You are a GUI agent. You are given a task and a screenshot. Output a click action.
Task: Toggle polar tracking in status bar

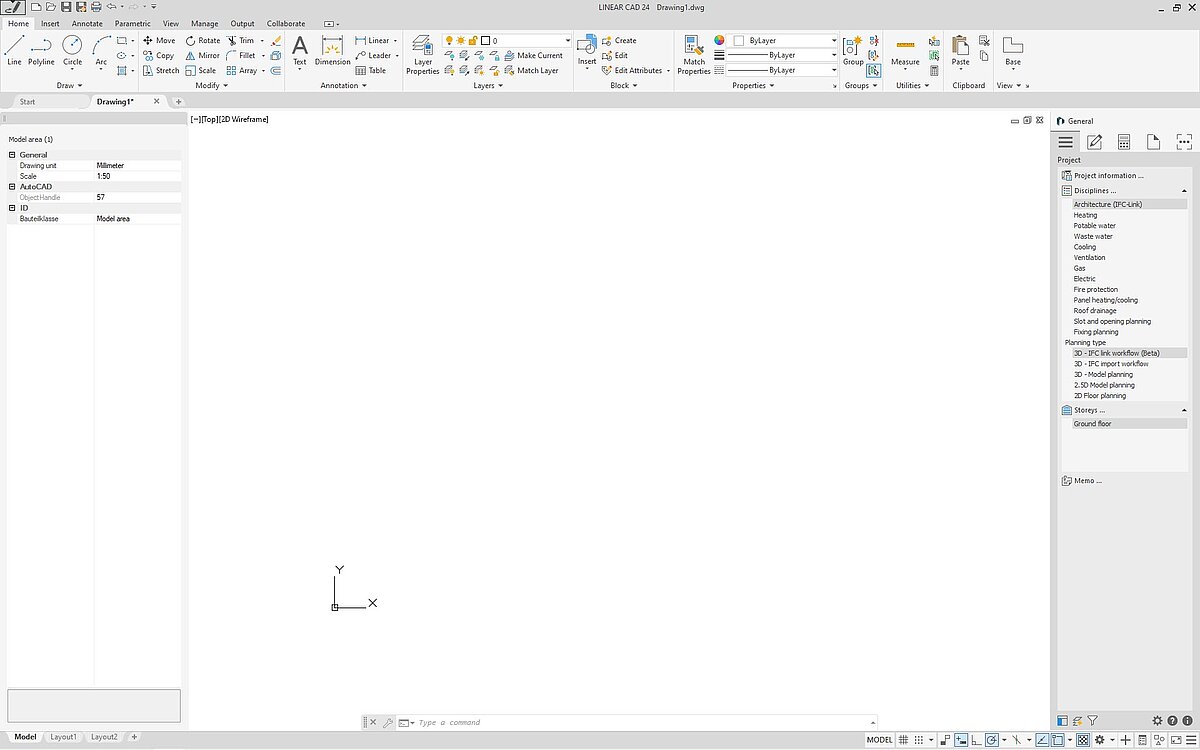(992, 740)
